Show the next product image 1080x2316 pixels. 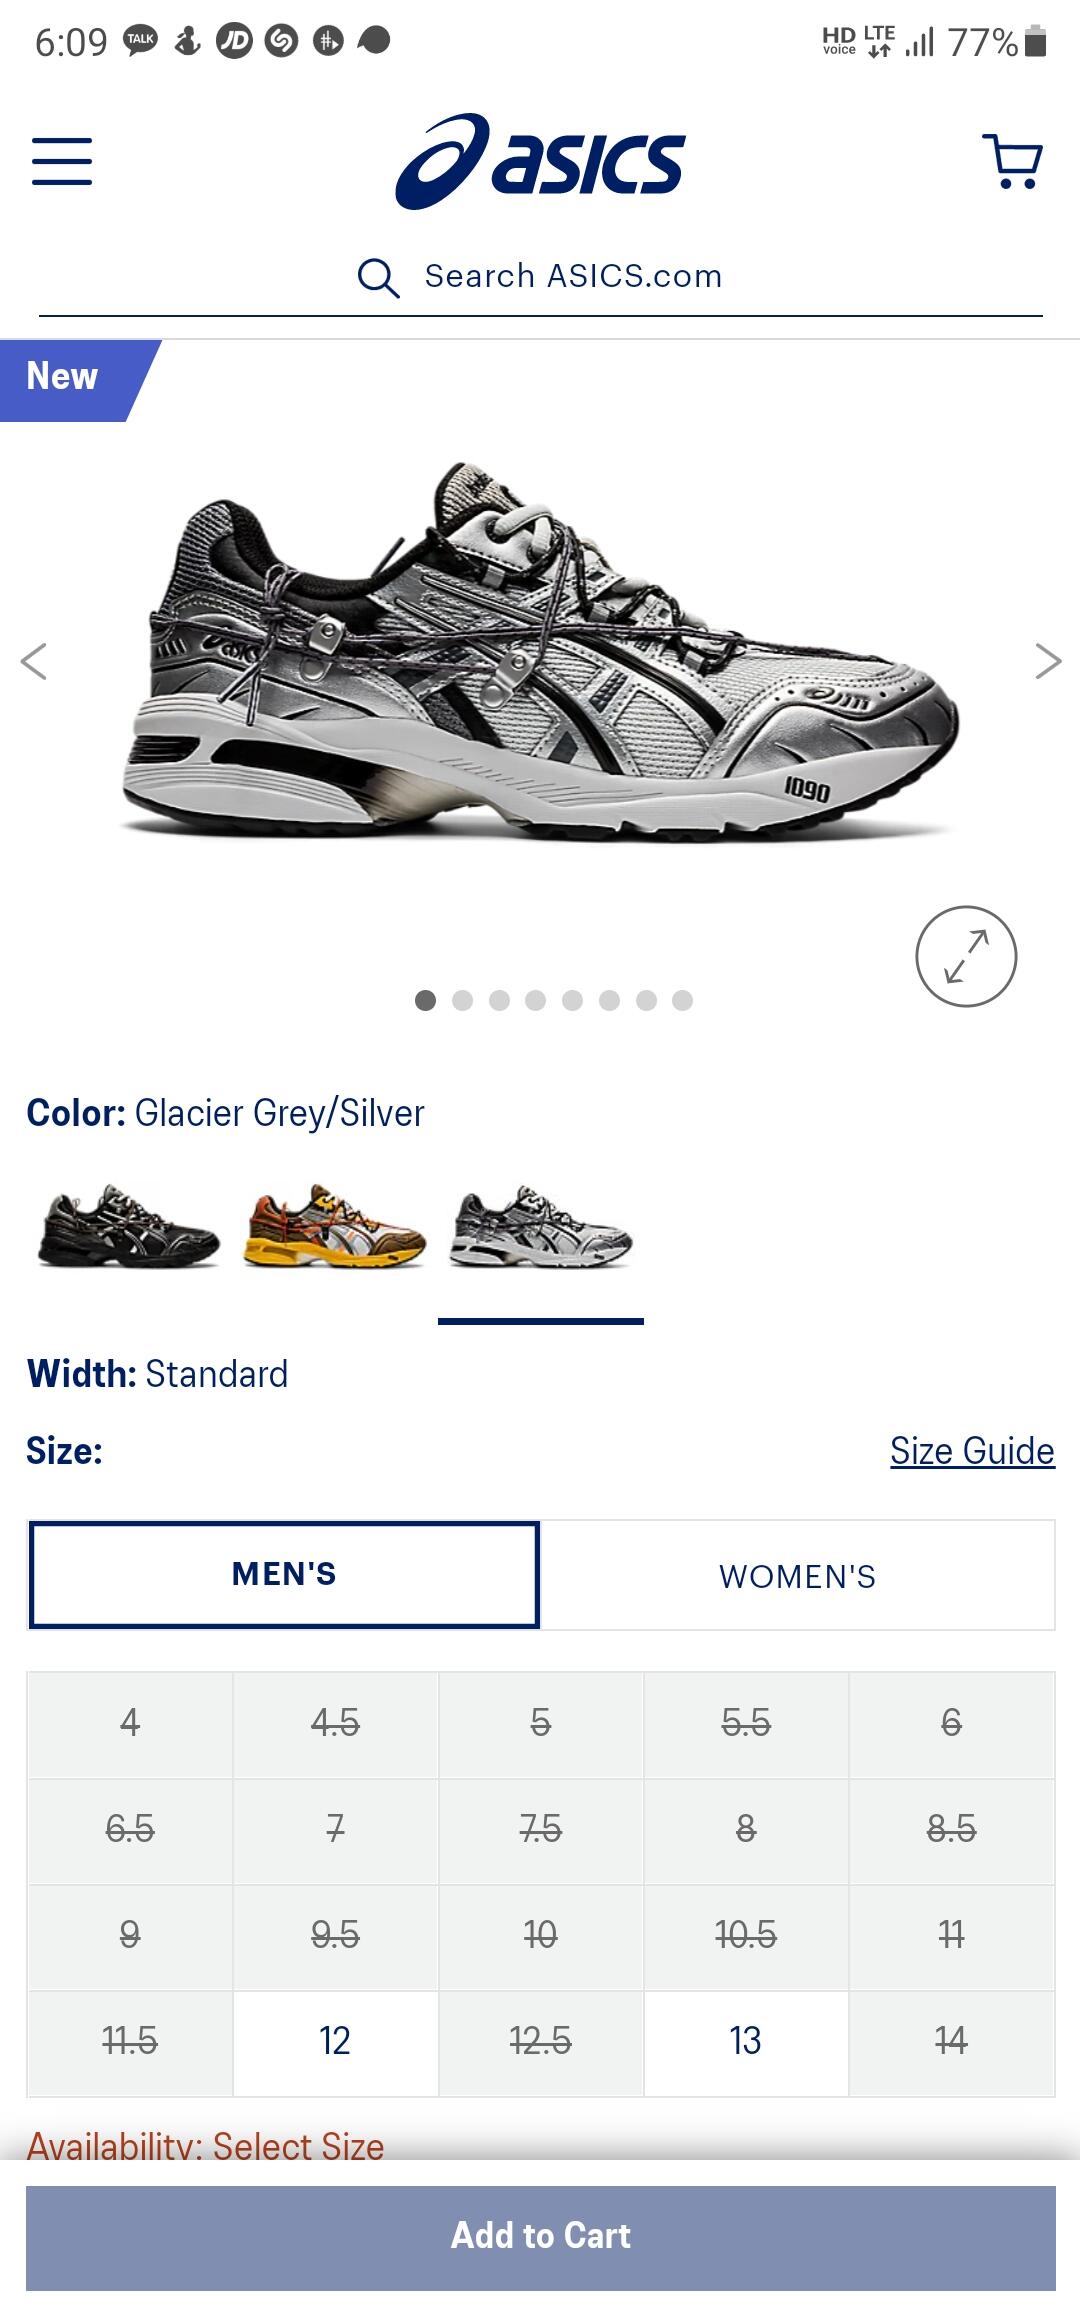1048,661
